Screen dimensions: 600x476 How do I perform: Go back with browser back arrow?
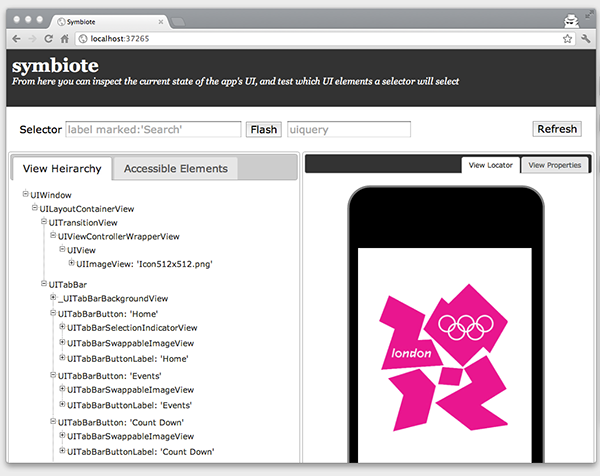click(x=16, y=39)
